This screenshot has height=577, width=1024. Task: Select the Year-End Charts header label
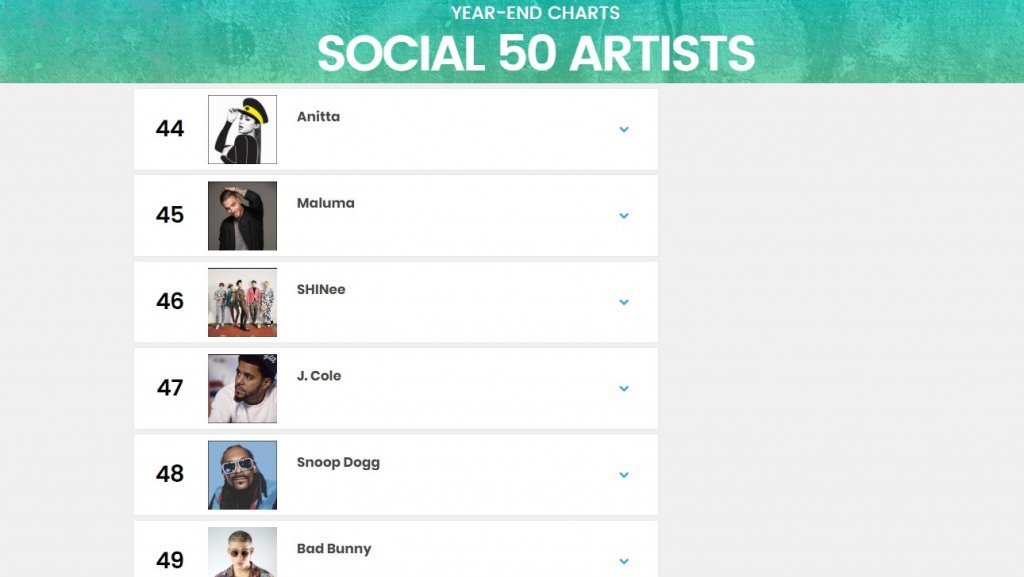[x=536, y=12]
